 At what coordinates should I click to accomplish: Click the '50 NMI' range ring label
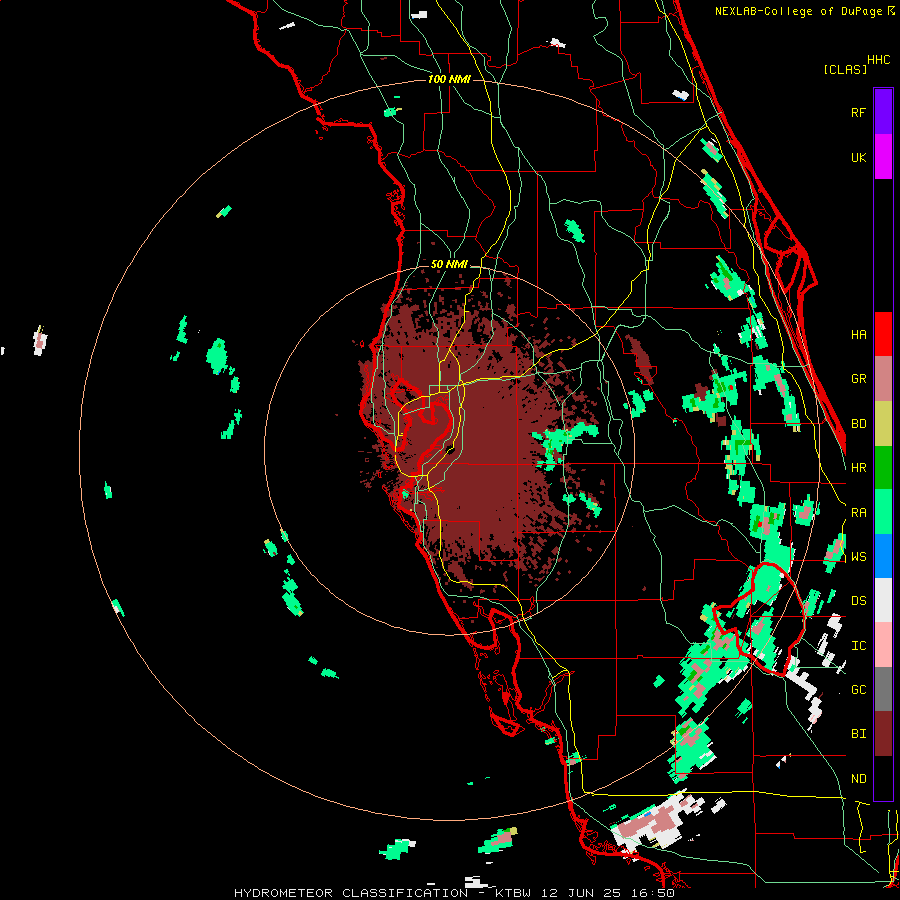coord(449,265)
